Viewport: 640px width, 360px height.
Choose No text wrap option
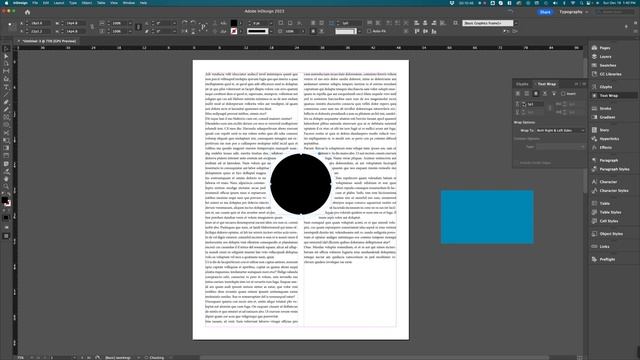click(518, 94)
